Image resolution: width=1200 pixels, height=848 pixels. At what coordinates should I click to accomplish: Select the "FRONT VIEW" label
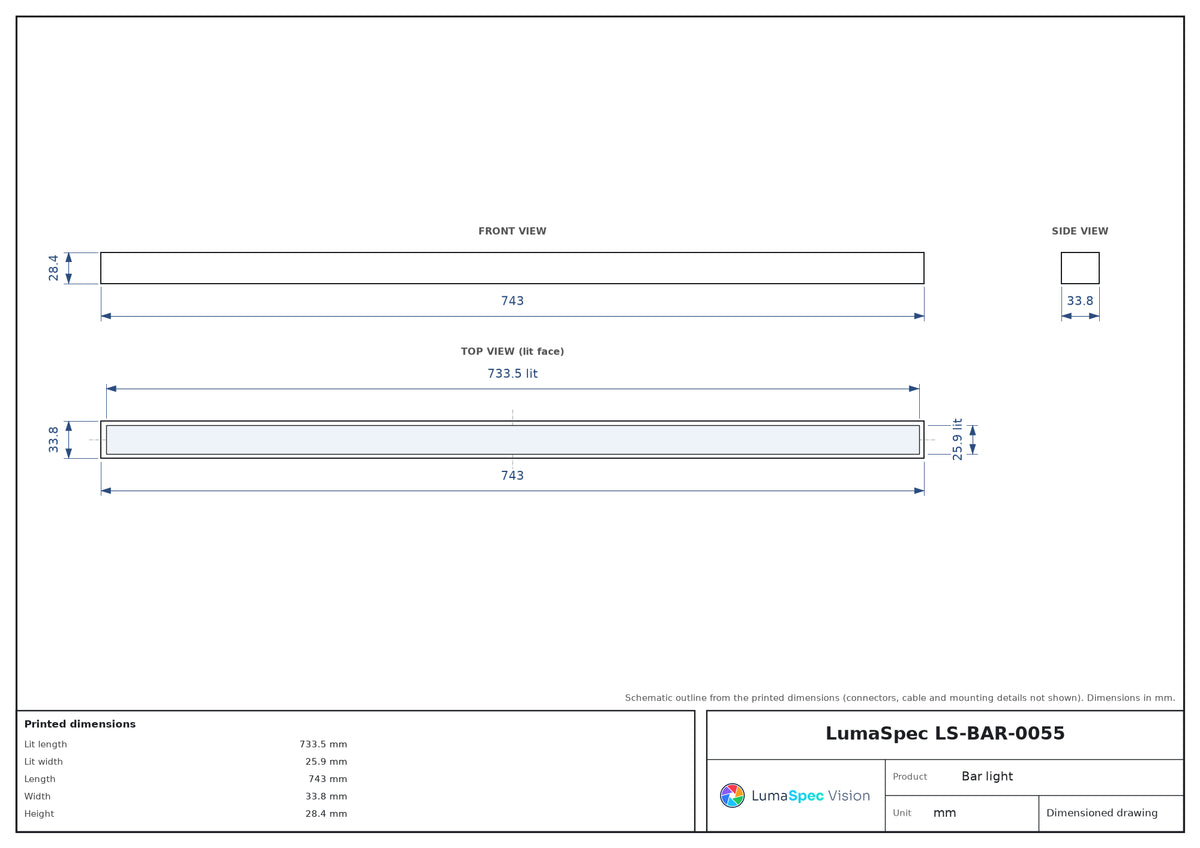(512, 231)
